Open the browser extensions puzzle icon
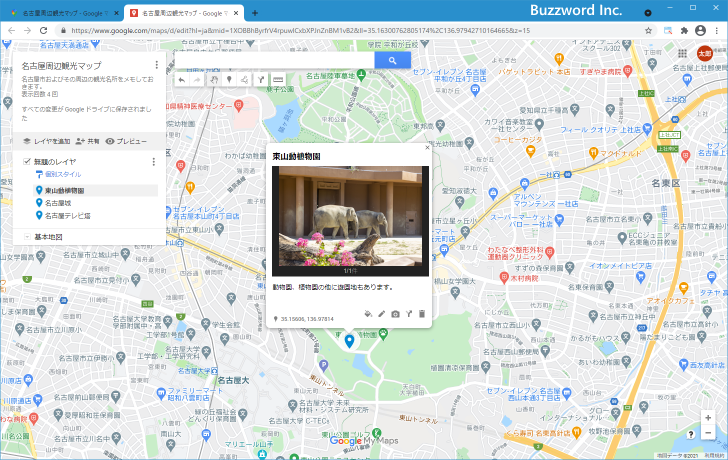 [x=684, y=31]
